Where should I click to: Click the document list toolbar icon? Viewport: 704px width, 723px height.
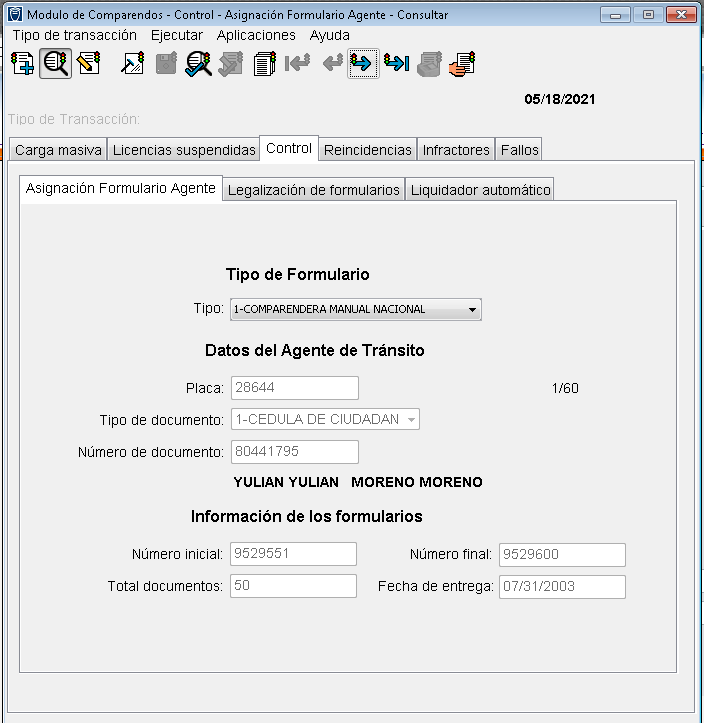264,64
